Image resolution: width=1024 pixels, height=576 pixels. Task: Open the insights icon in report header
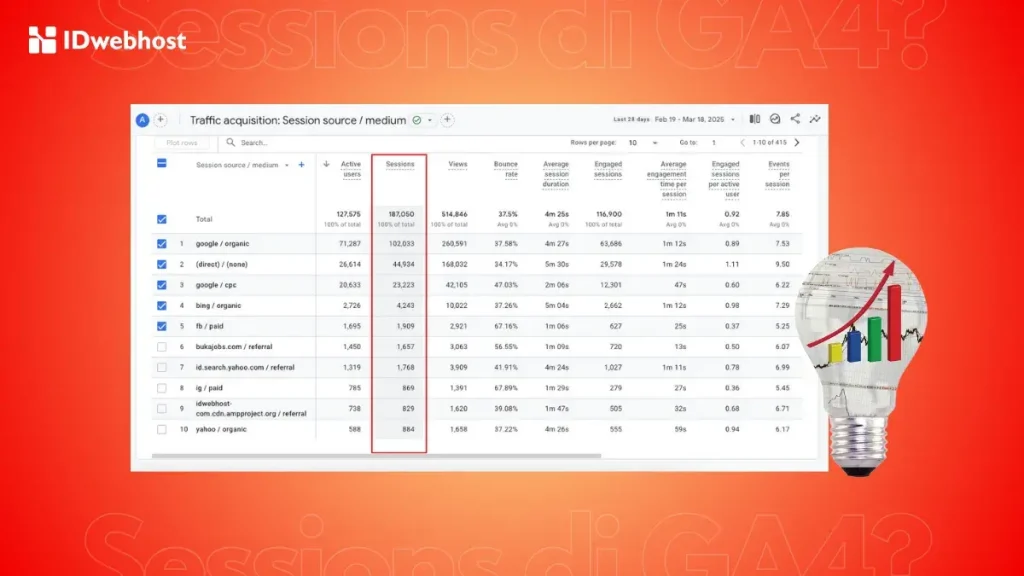tap(775, 119)
